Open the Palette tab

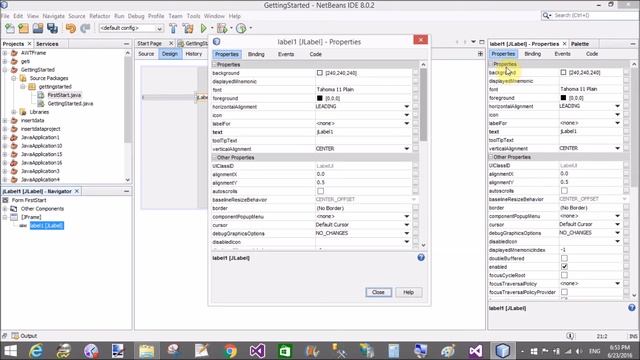tap(580, 44)
